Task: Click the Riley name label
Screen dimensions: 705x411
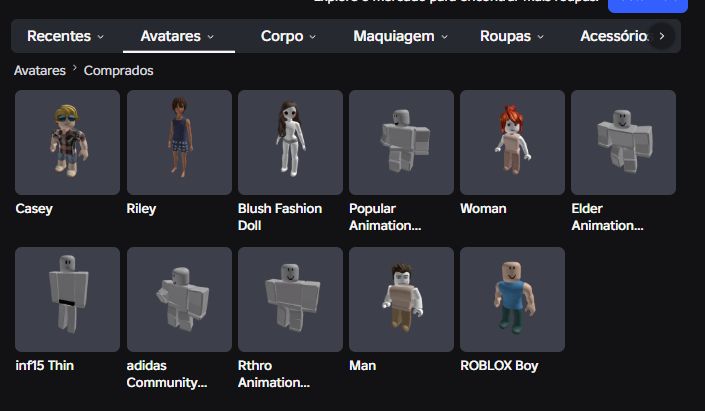Action: point(141,209)
